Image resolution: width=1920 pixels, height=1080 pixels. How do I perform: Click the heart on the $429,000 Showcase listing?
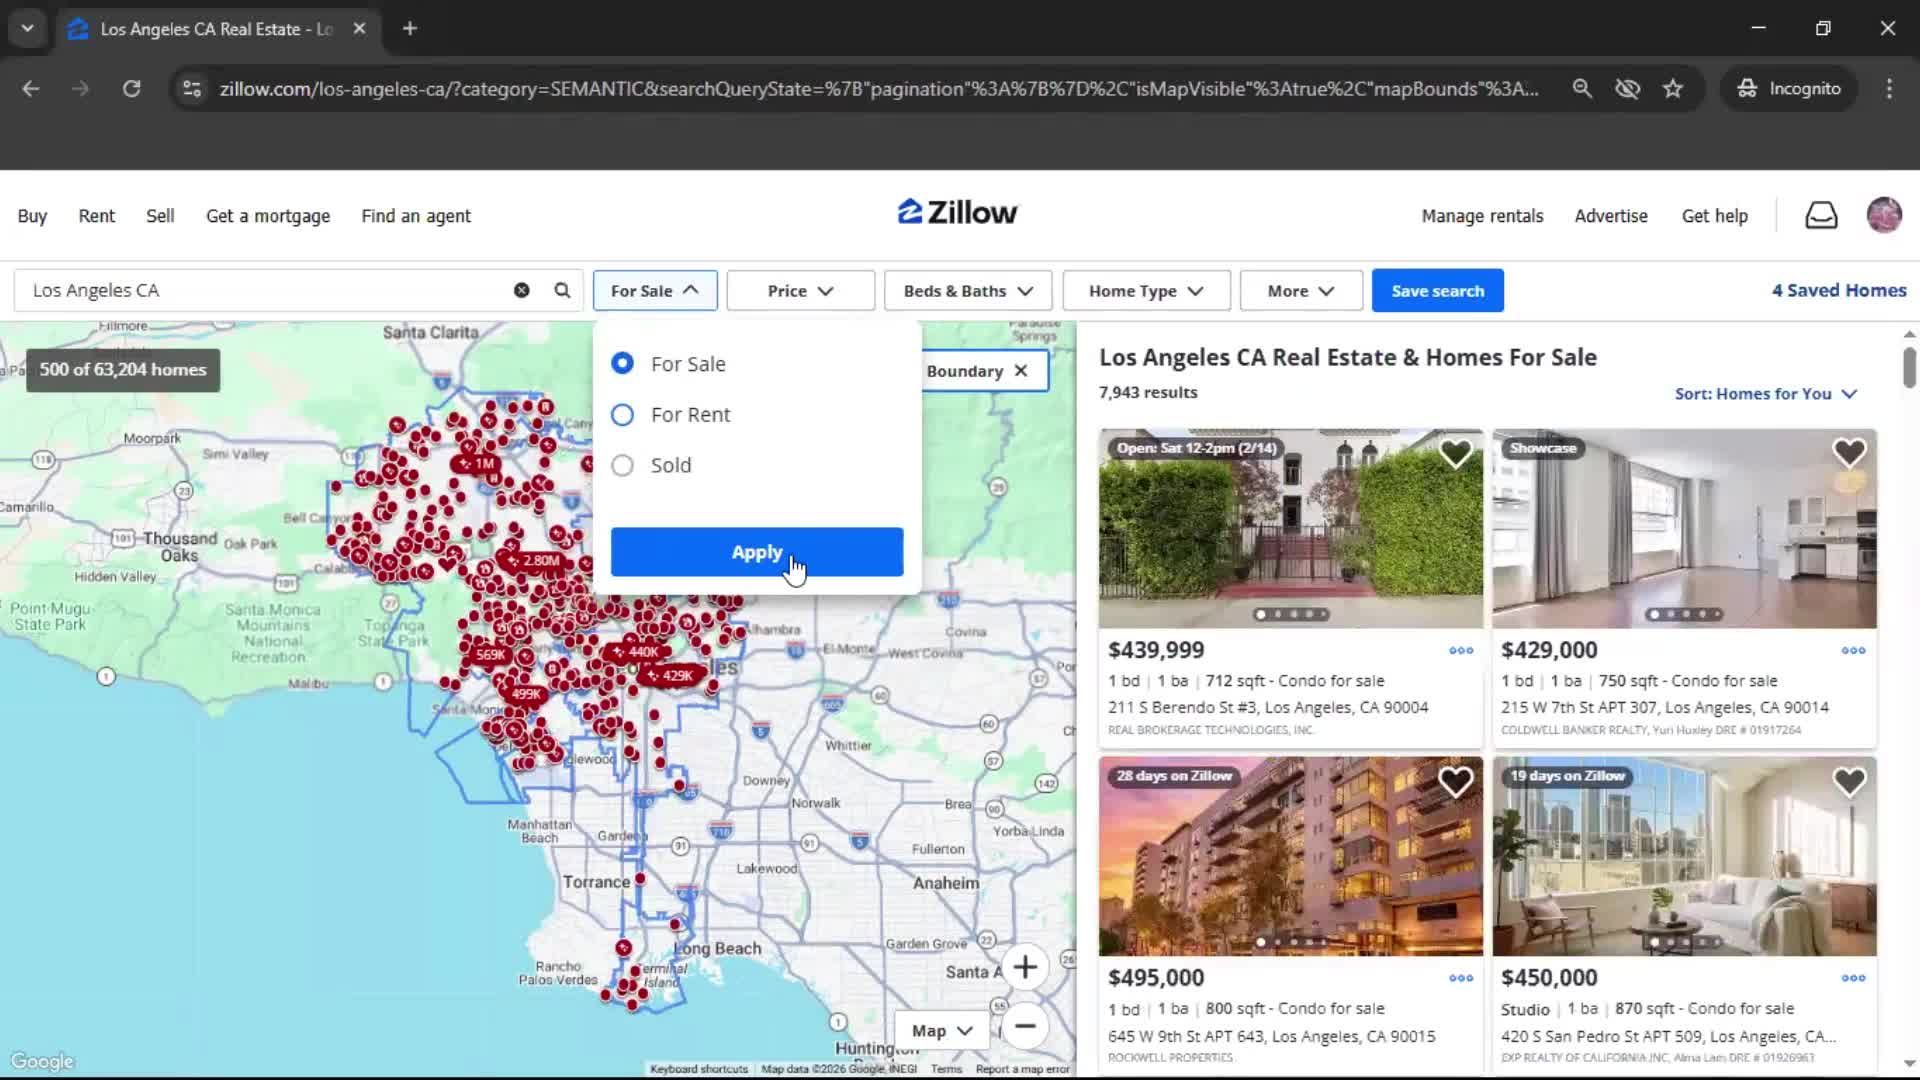tap(1848, 453)
